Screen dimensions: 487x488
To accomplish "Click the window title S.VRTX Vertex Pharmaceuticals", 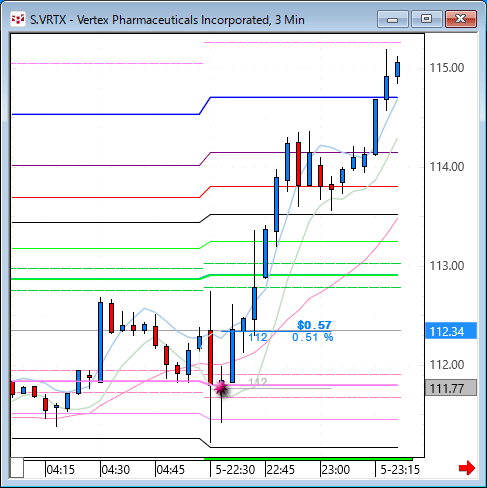I will click(x=167, y=20).
